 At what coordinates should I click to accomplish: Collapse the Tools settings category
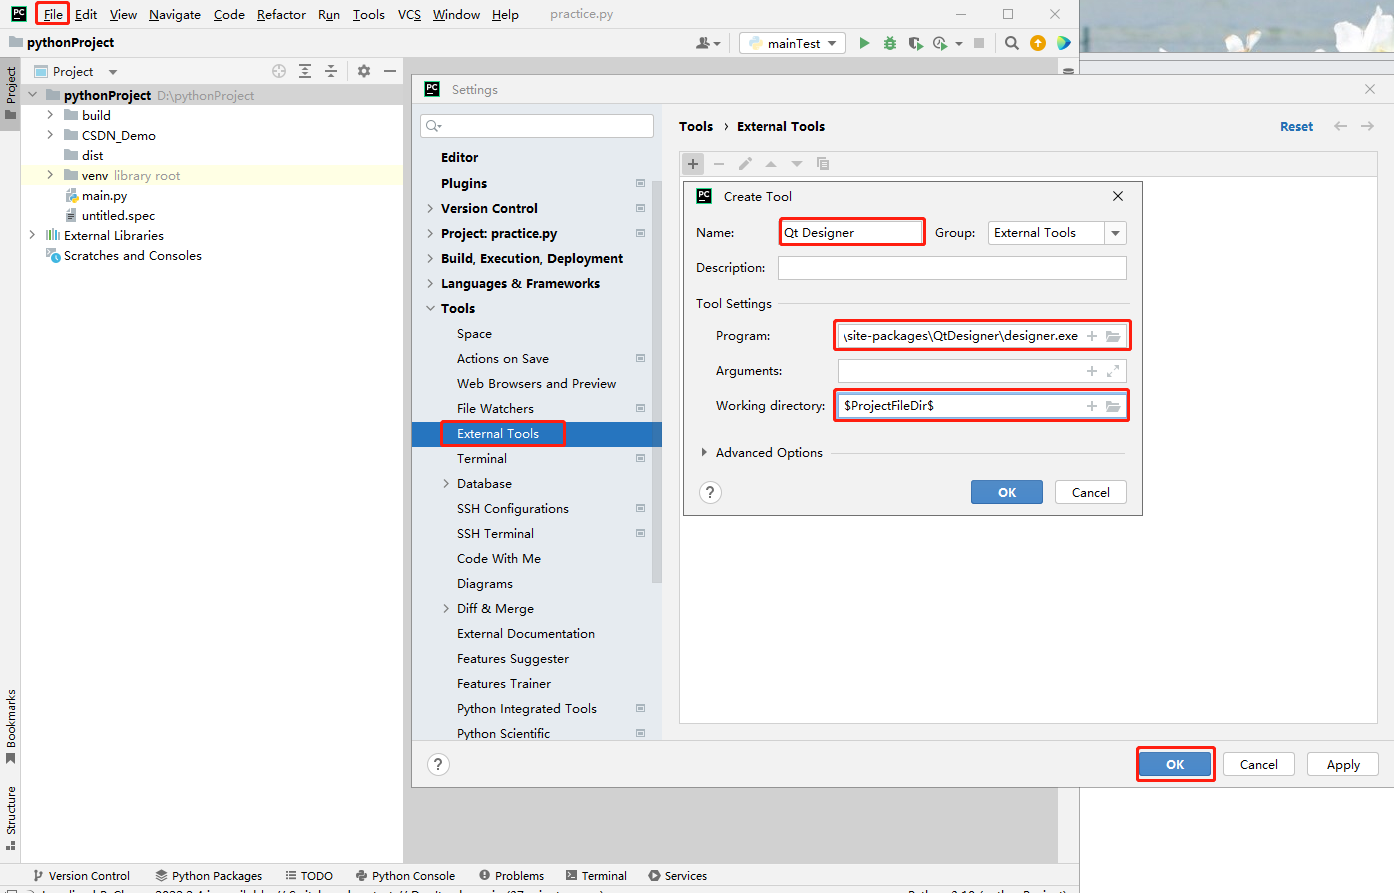tap(430, 309)
